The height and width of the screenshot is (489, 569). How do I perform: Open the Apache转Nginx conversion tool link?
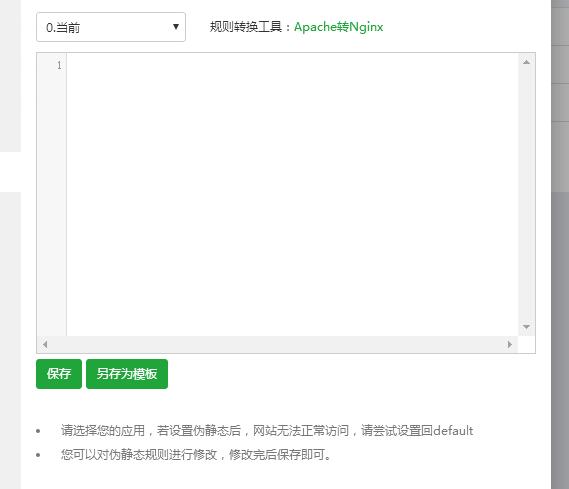(338, 27)
